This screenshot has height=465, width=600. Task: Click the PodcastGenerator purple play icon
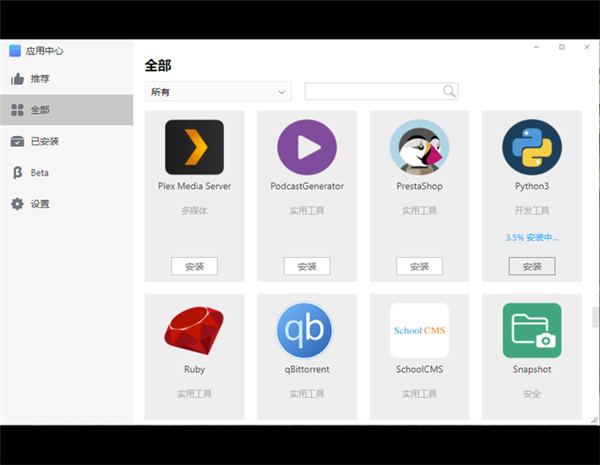306,148
